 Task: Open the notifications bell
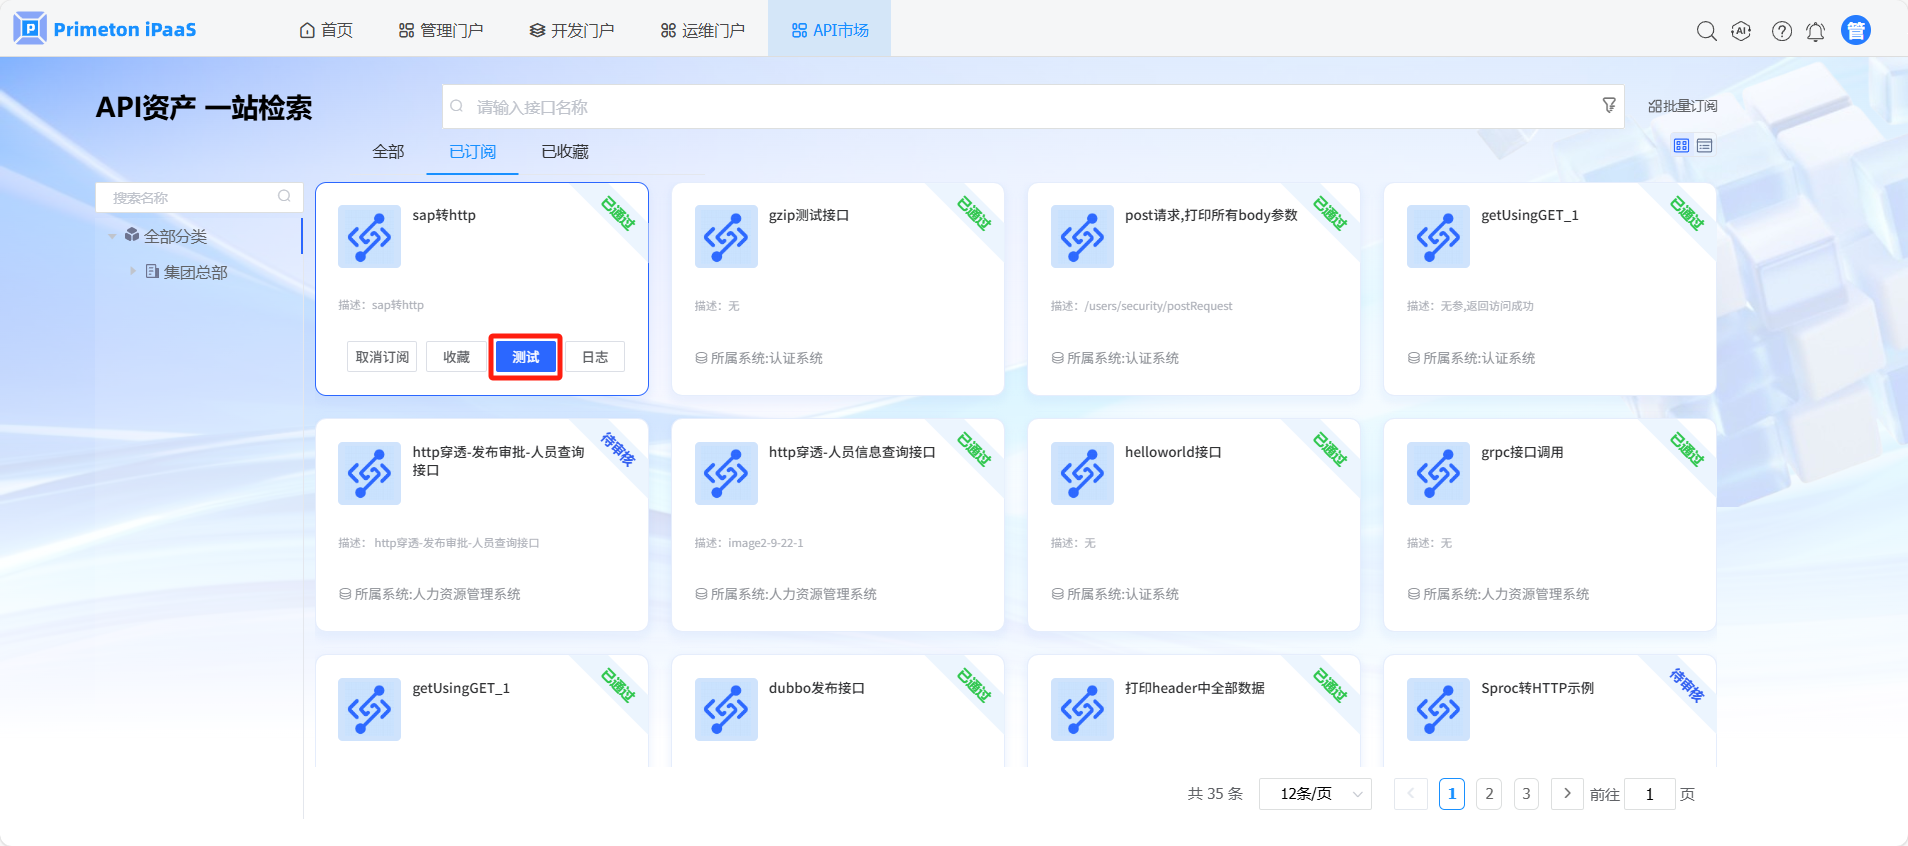pos(1815,31)
